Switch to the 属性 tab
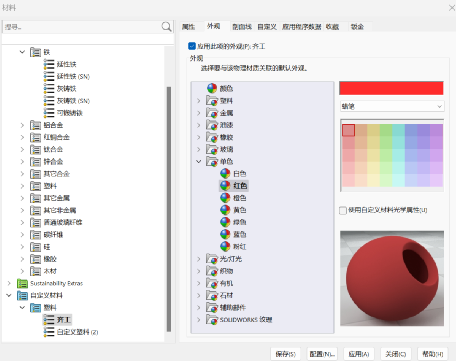Screen dimensions: 456x361 [188, 27]
